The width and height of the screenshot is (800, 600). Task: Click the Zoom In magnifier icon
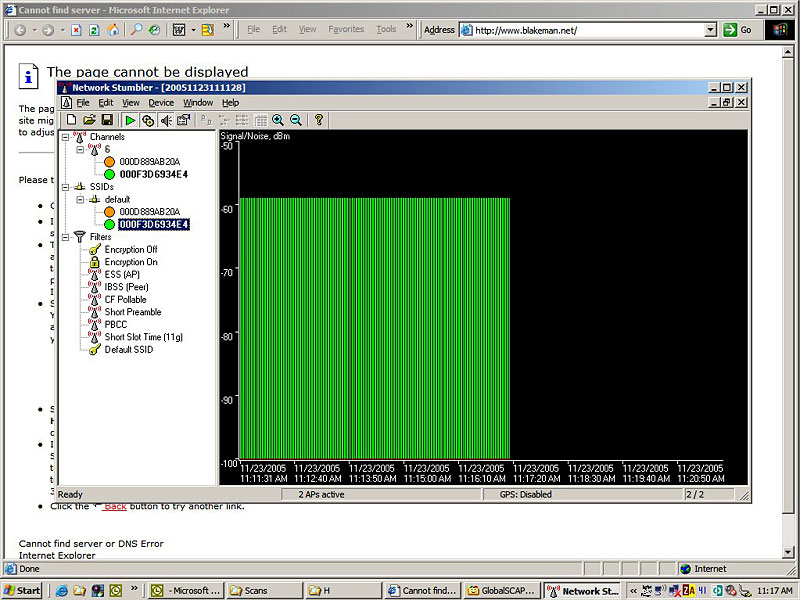pyautogui.click(x=278, y=120)
